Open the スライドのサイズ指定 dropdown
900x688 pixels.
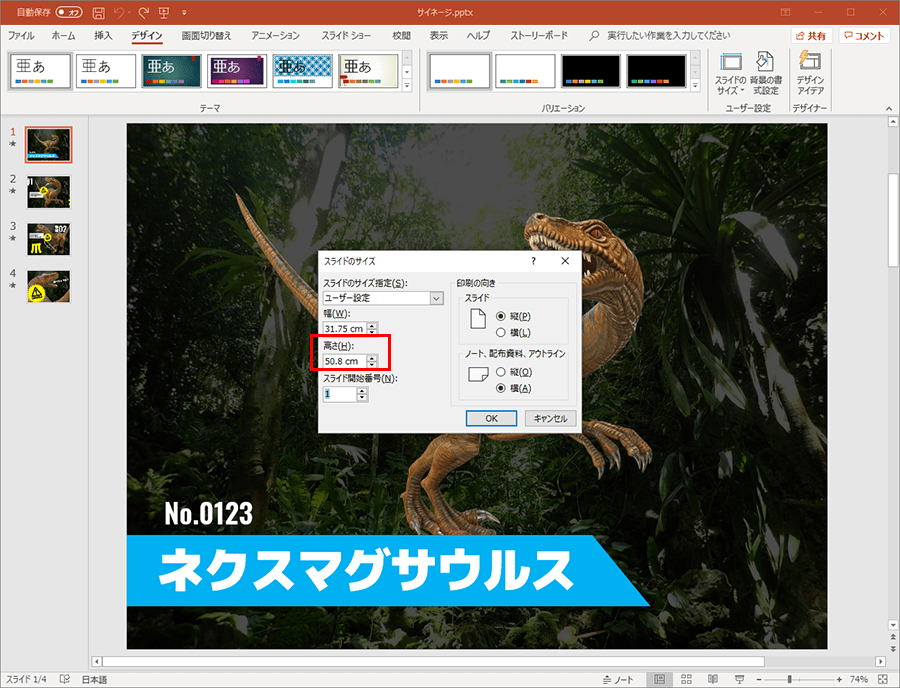coord(436,298)
